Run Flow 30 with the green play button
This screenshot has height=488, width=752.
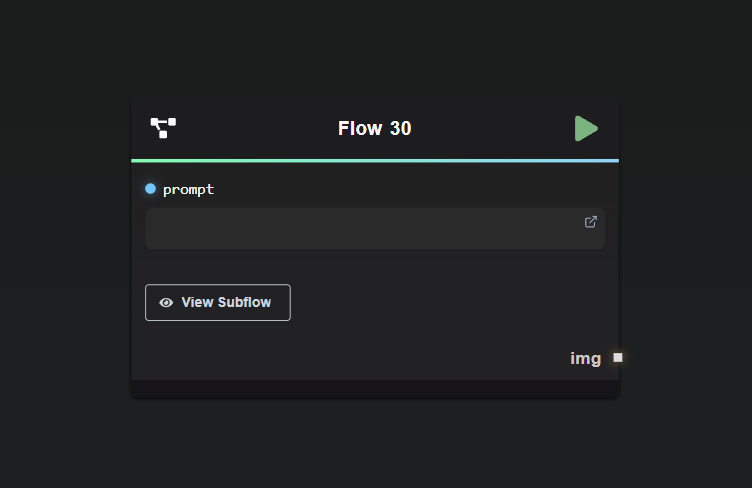click(x=586, y=128)
